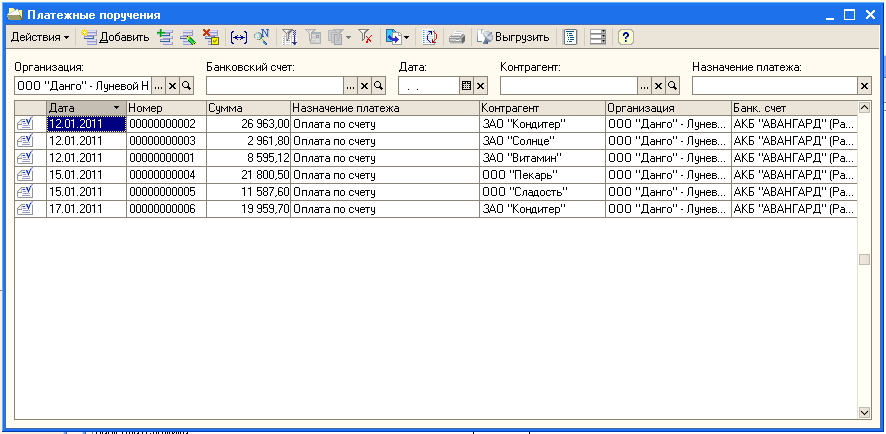The width and height of the screenshot is (886, 434).
Task: Click the vertical scrollbar down arrow
Action: click(x=865, y=411)
